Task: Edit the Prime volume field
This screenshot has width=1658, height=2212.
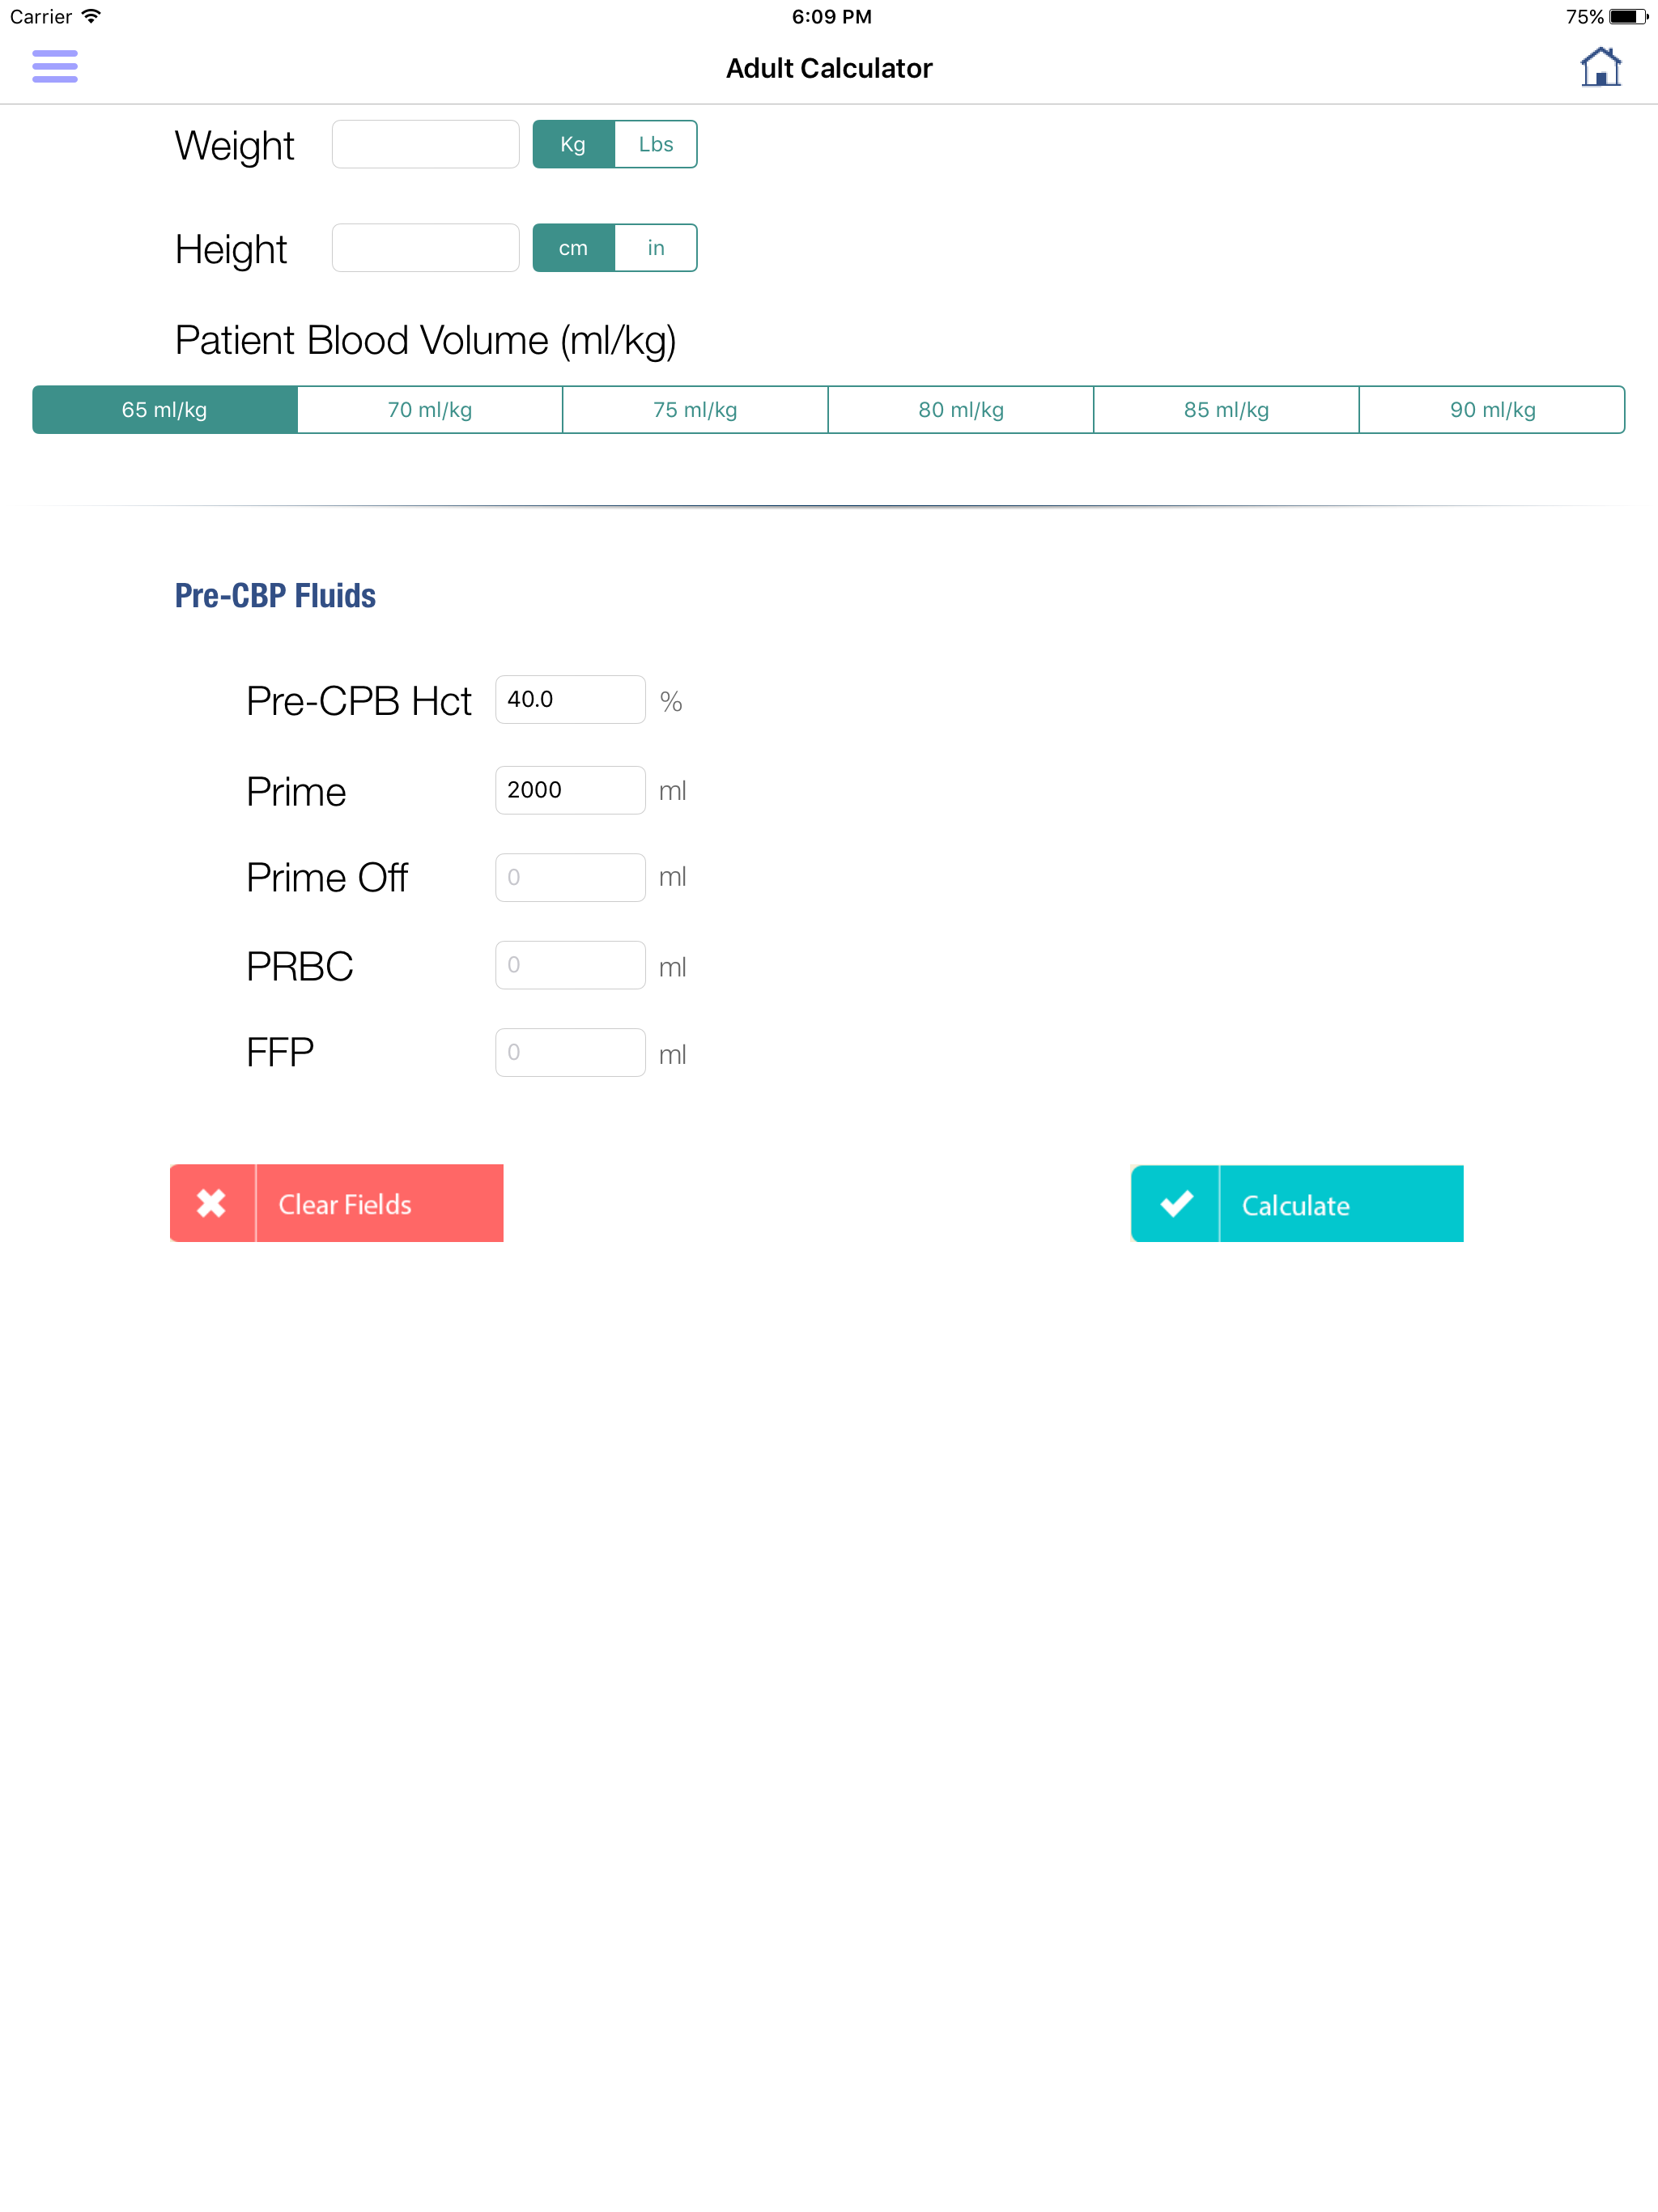Action: coord(570,790)
